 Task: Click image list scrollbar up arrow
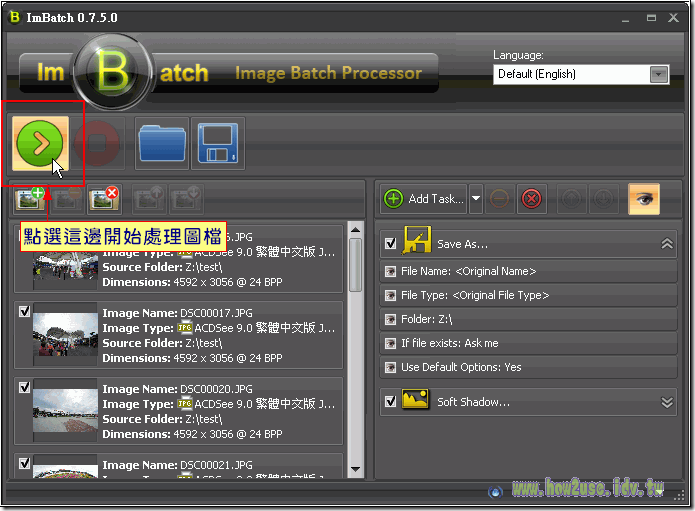pyautogui.click(x=355, y=230)
